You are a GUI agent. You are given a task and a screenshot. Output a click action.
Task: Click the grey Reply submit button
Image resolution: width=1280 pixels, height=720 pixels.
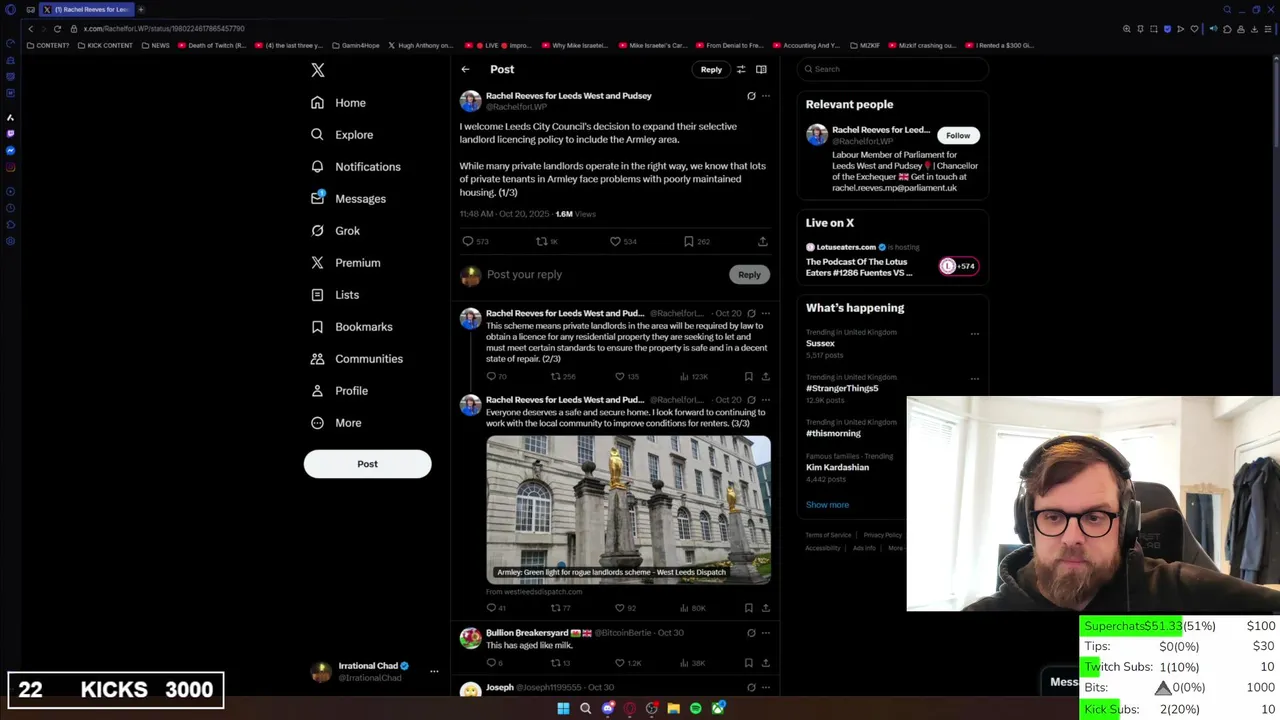tap(749, 274)
